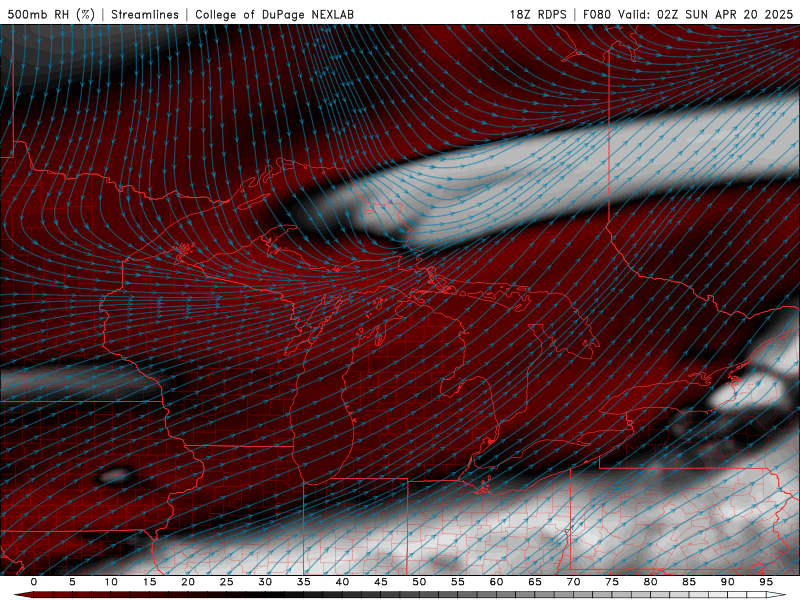The image size is (800, 600).
Task: Click the colorbar label '60'
Action: click(496, 582)
